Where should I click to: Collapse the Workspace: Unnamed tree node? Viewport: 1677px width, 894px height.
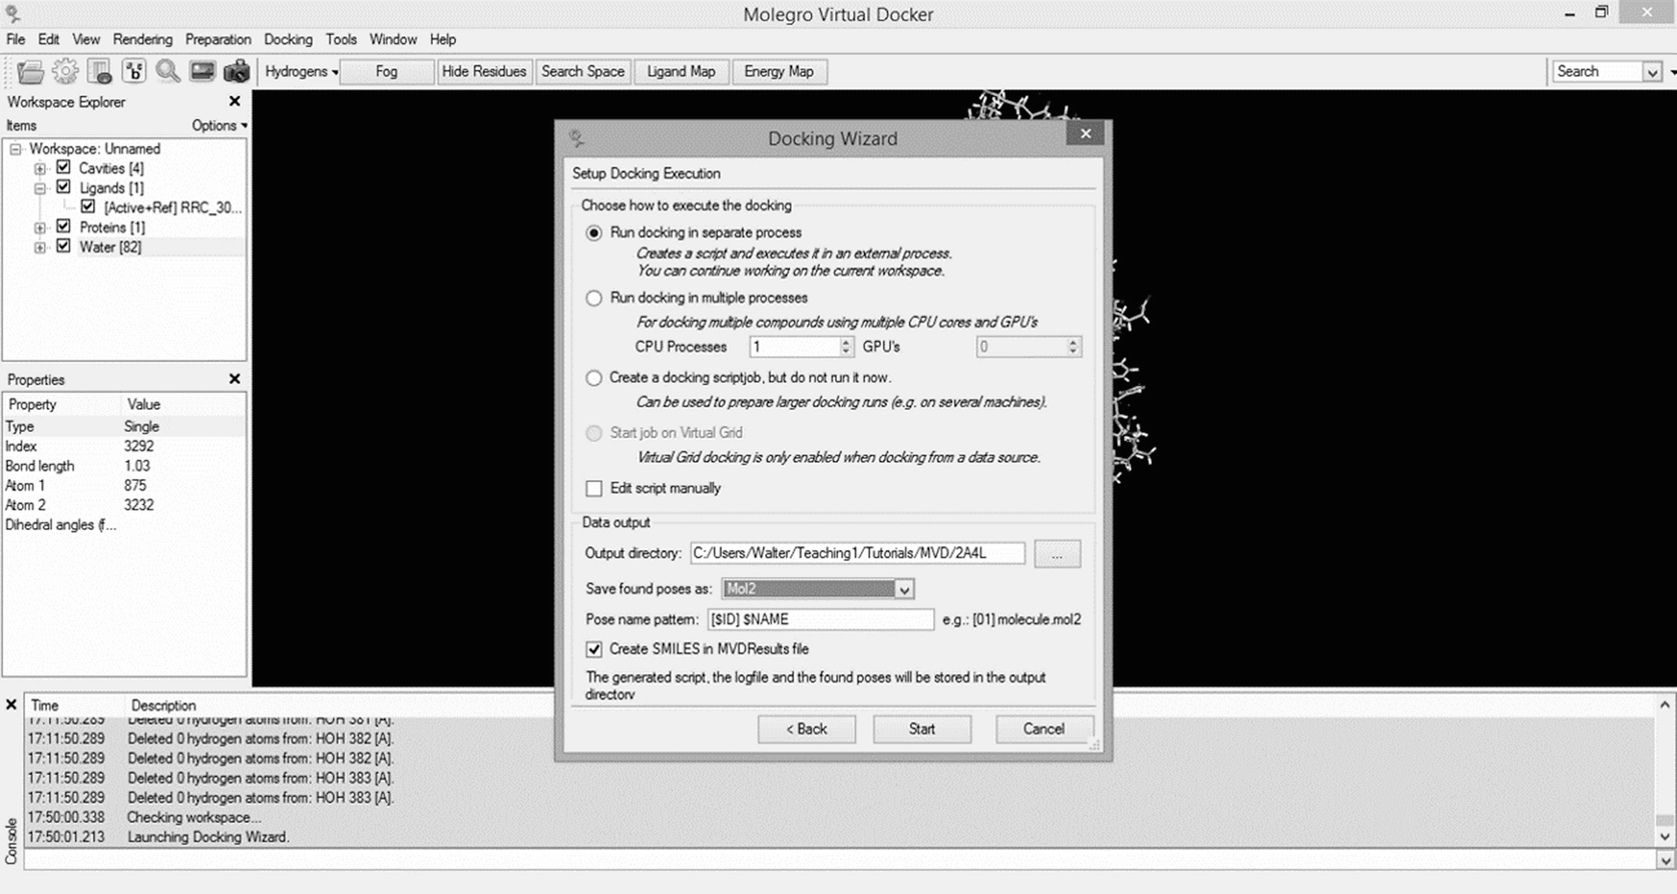[x=16, y=149]
